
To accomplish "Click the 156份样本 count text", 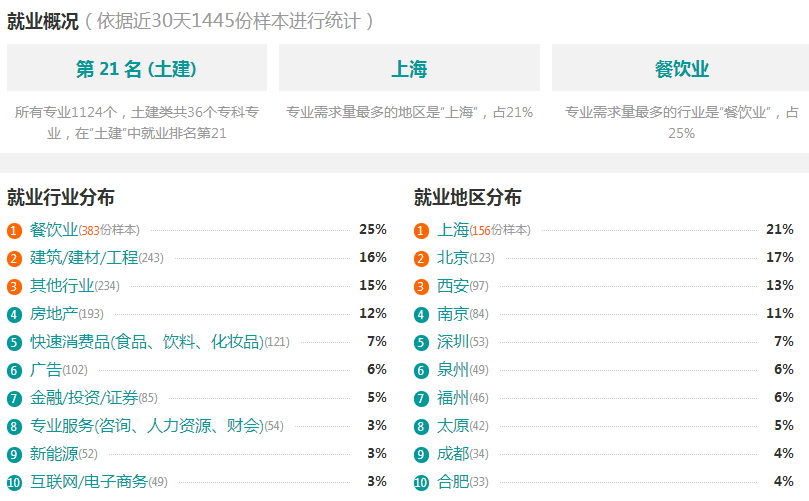I will tap(500, 230).
